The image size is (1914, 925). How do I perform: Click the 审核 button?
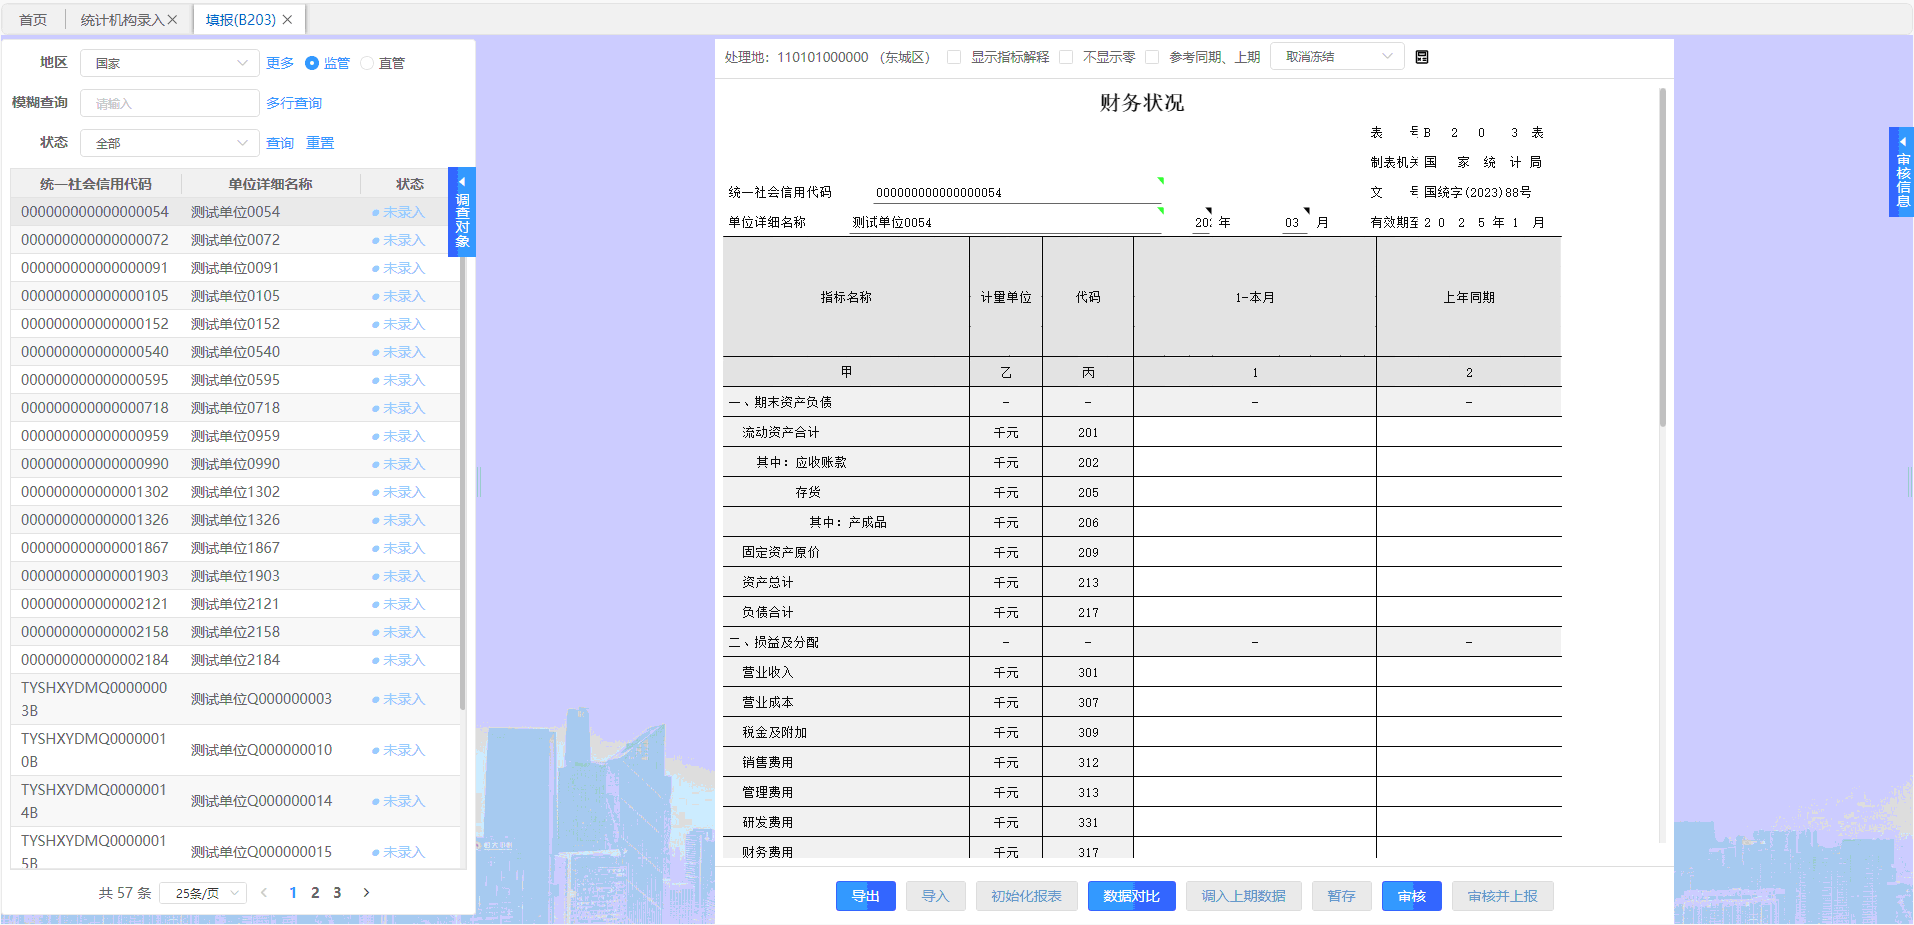pos(1412,896)
